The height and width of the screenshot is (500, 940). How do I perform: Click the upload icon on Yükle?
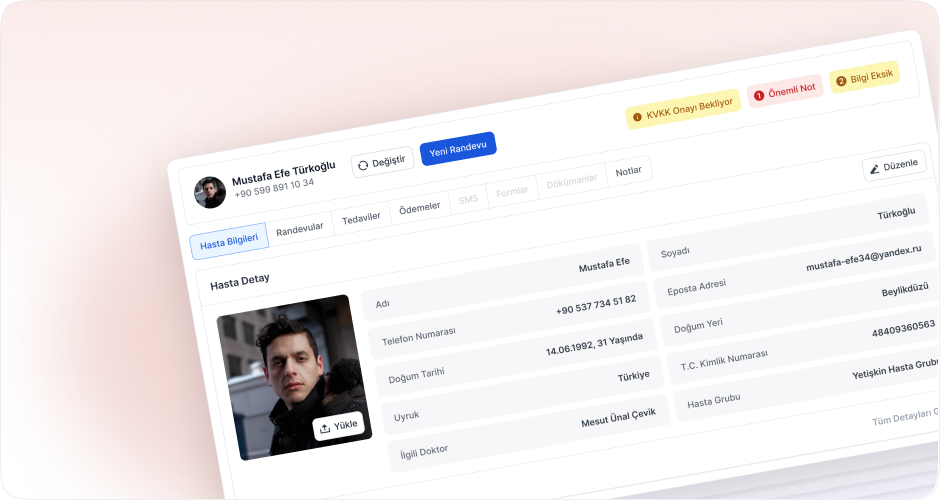point(324,429)
